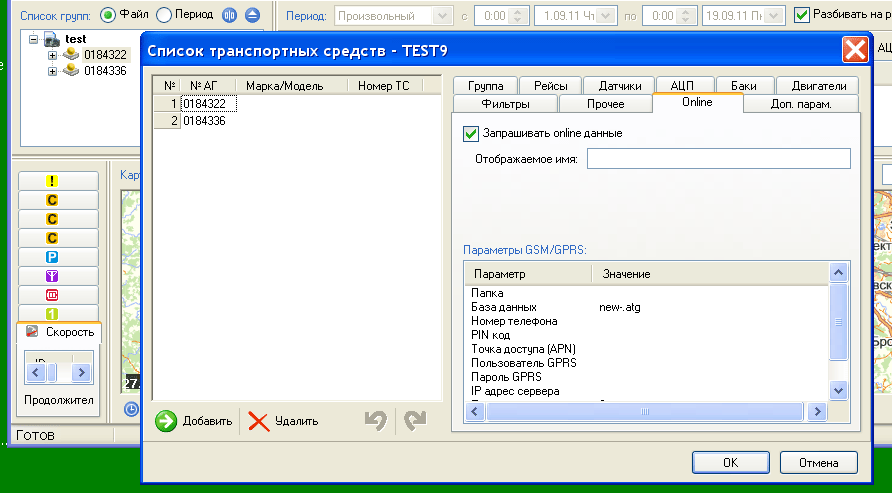Select the Точка доступа (APN) parameter row

tap(647, 349)
